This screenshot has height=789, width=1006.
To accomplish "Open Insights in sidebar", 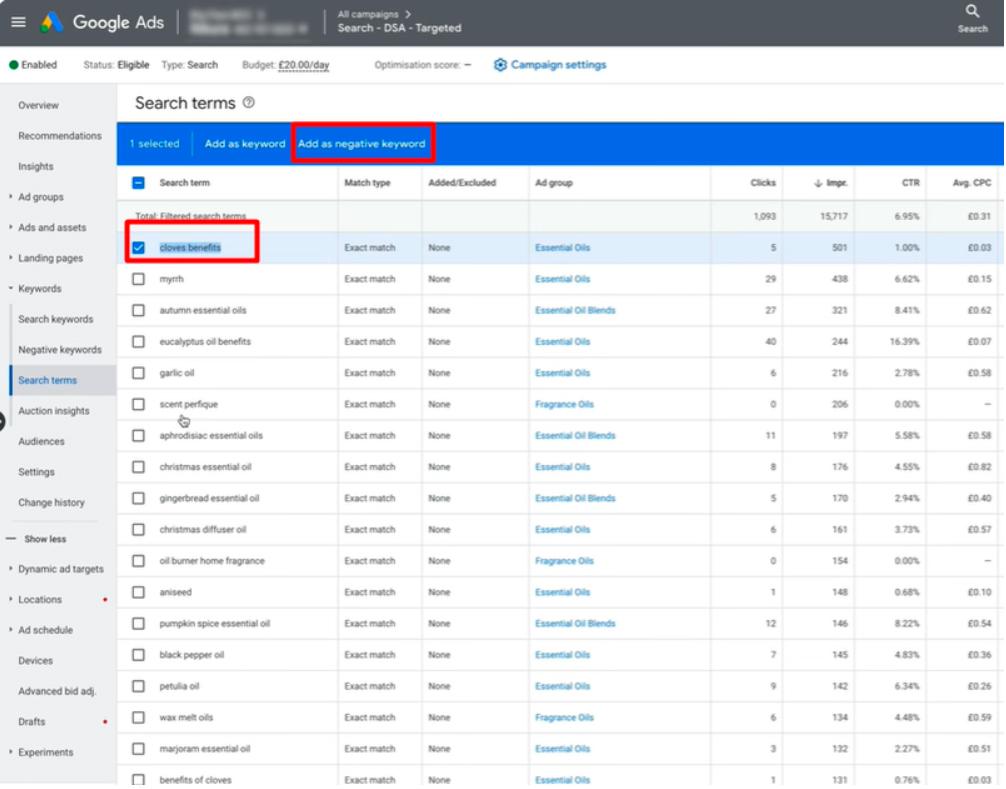I will (x=36, y=167).
